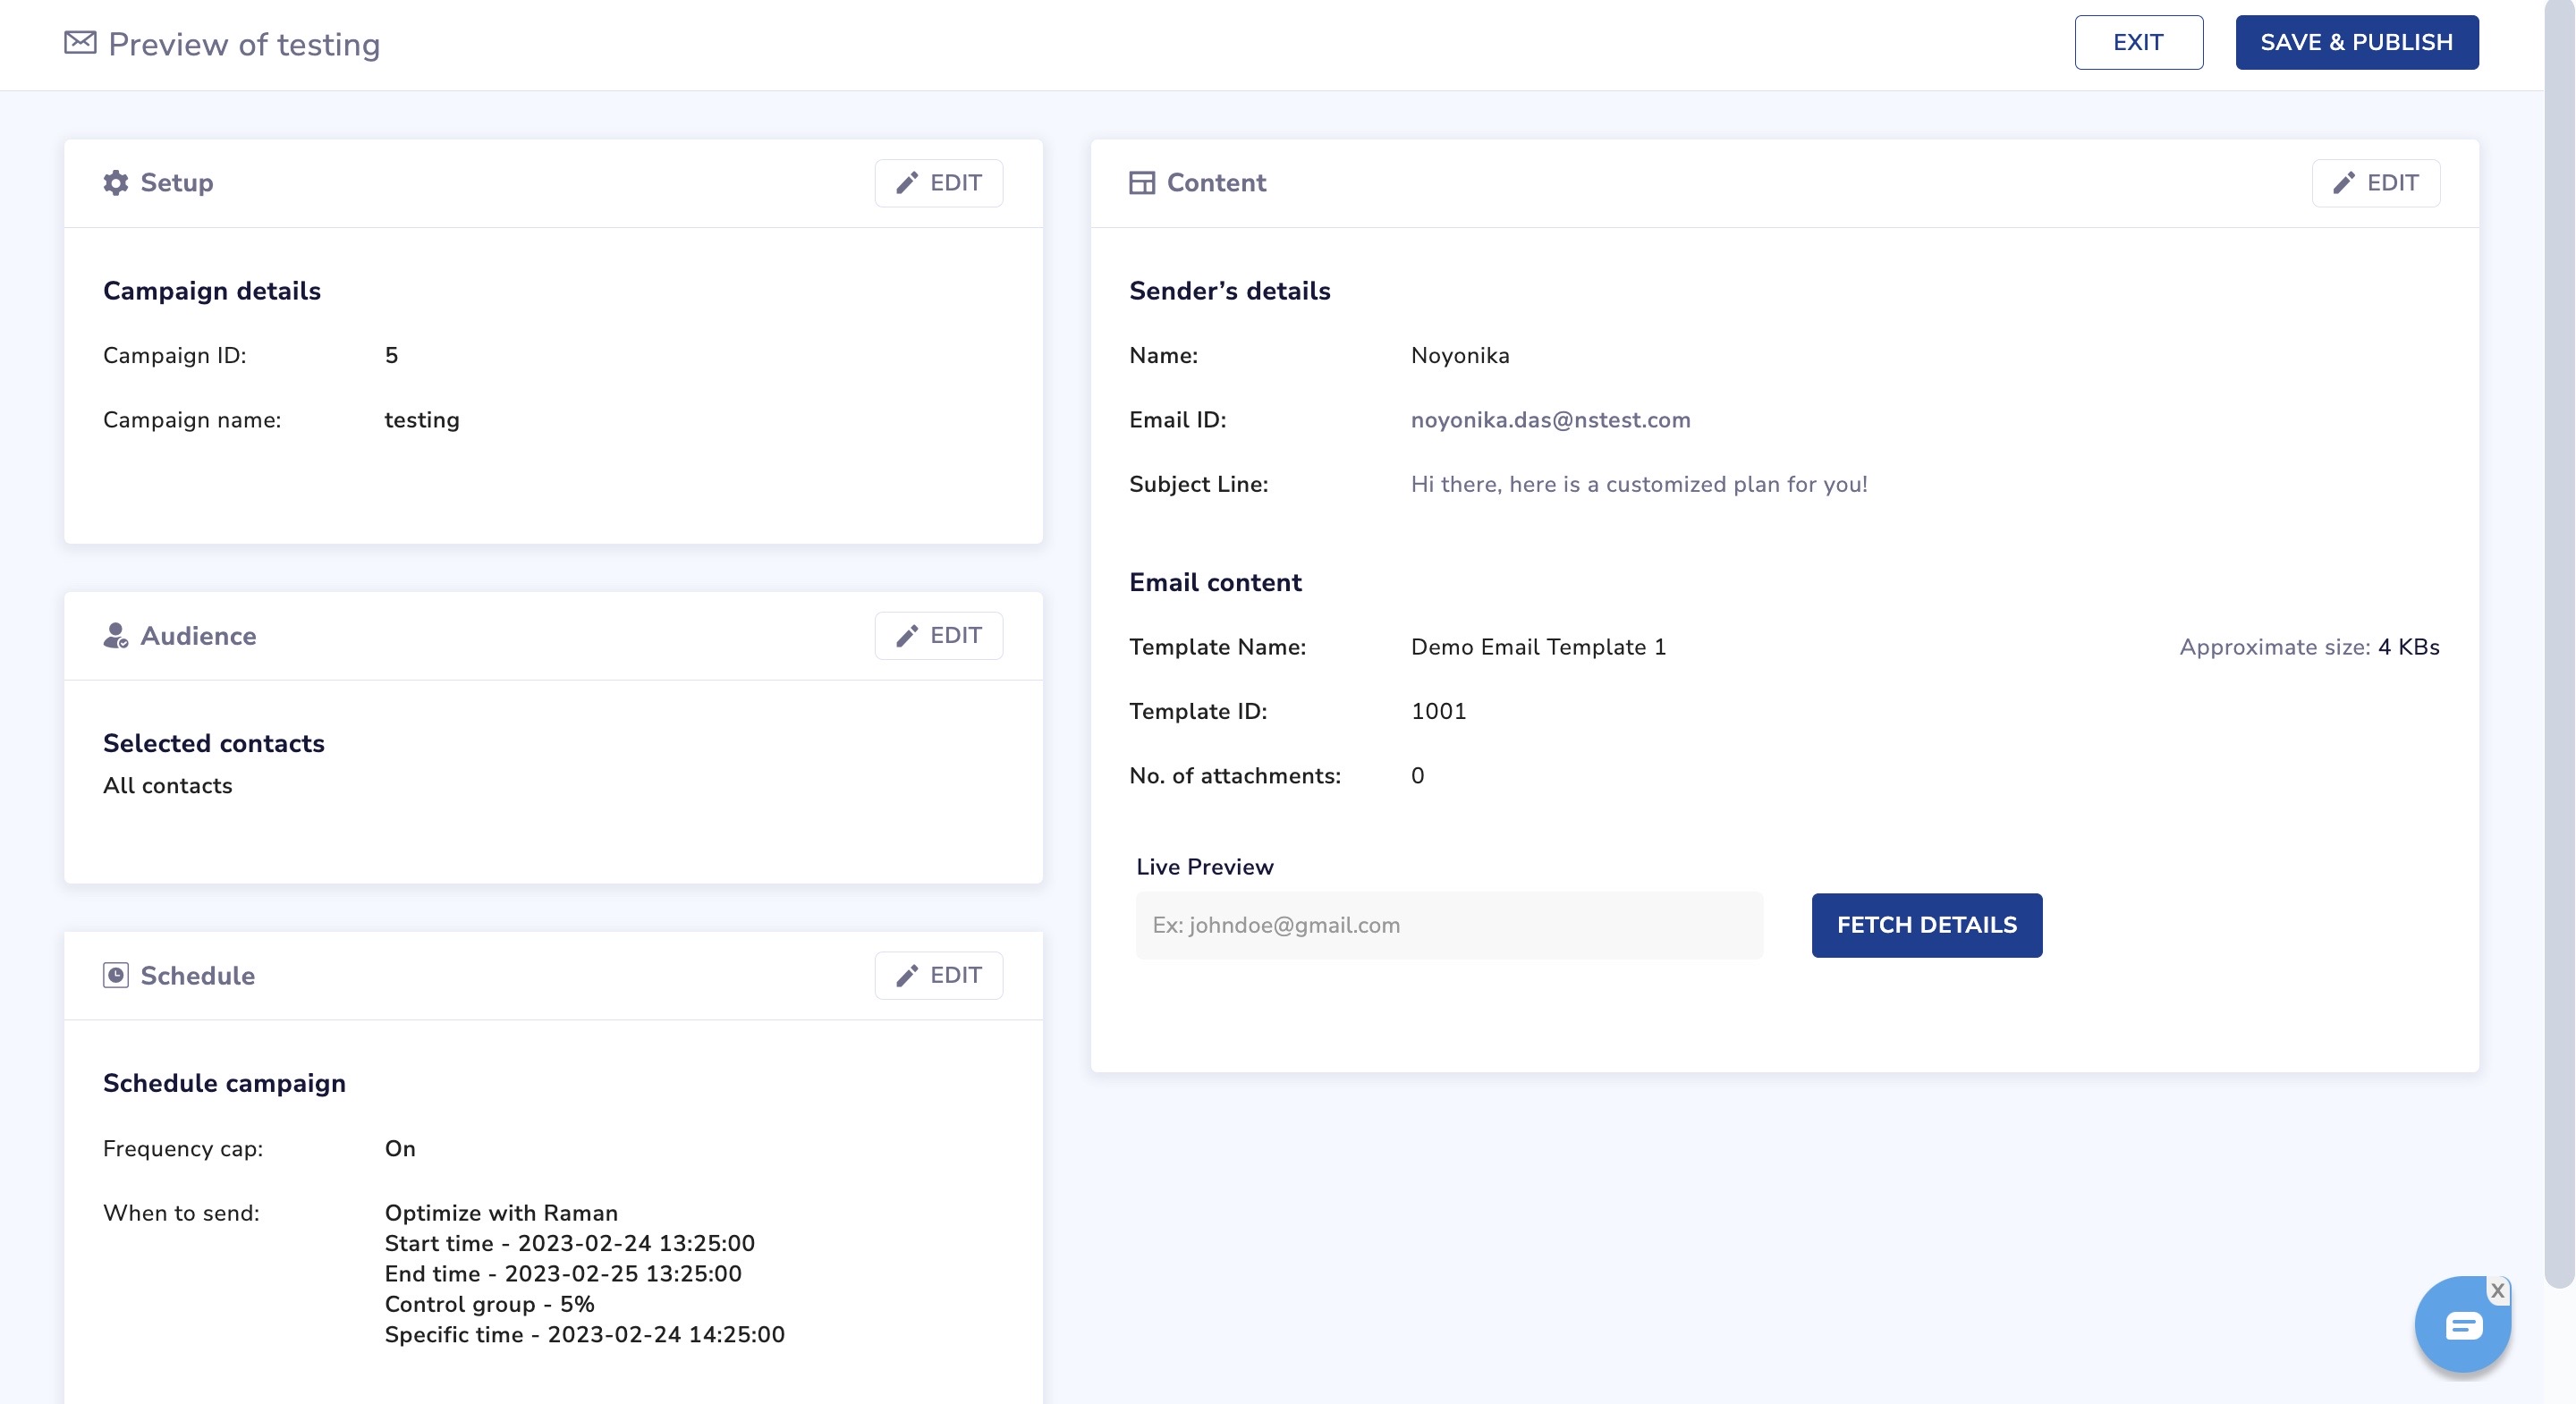2576x1404 pixels.
Task: Click pencil icon in Content section
Action: click(x=2344, y=183)
